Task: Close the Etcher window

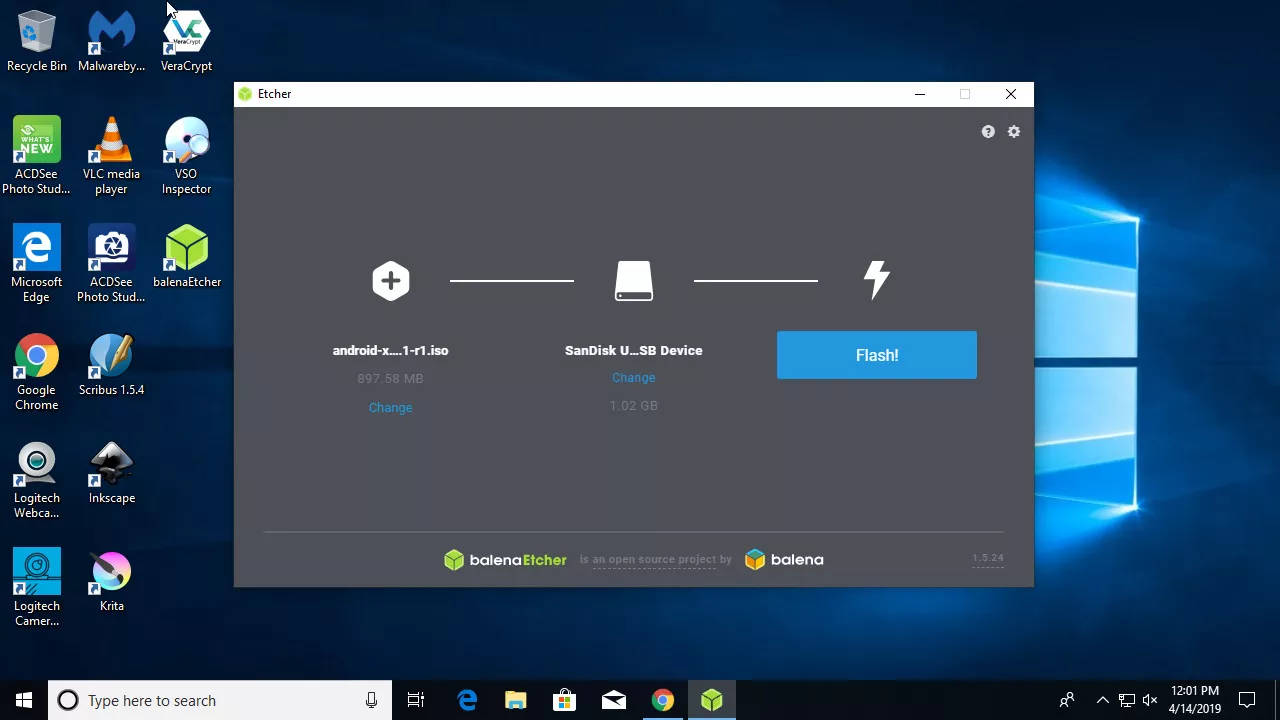Action: pos(1011,94)
